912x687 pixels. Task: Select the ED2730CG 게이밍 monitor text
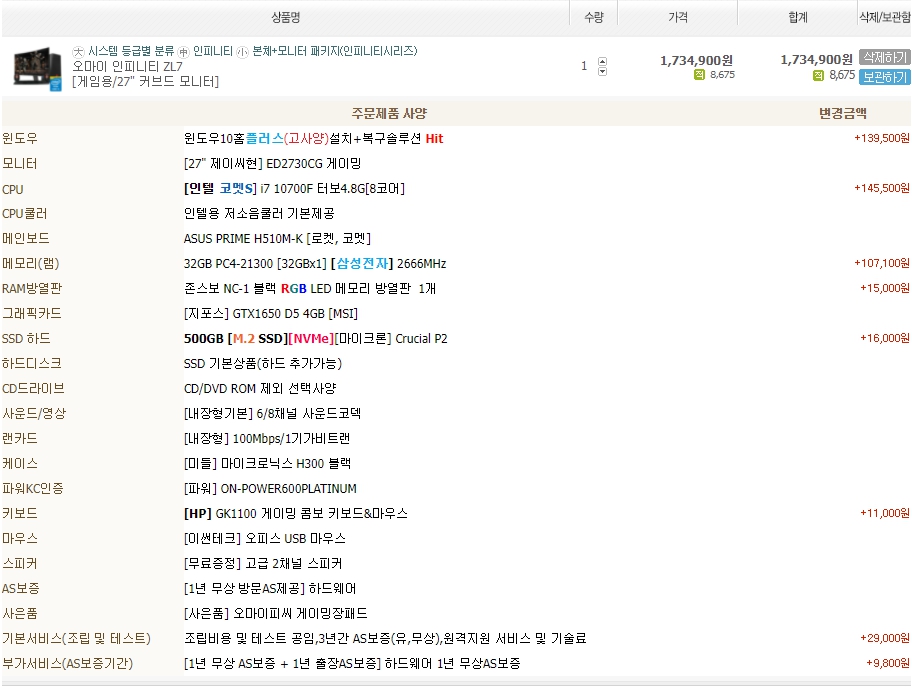pyautogui.click(x=272, y=163)
